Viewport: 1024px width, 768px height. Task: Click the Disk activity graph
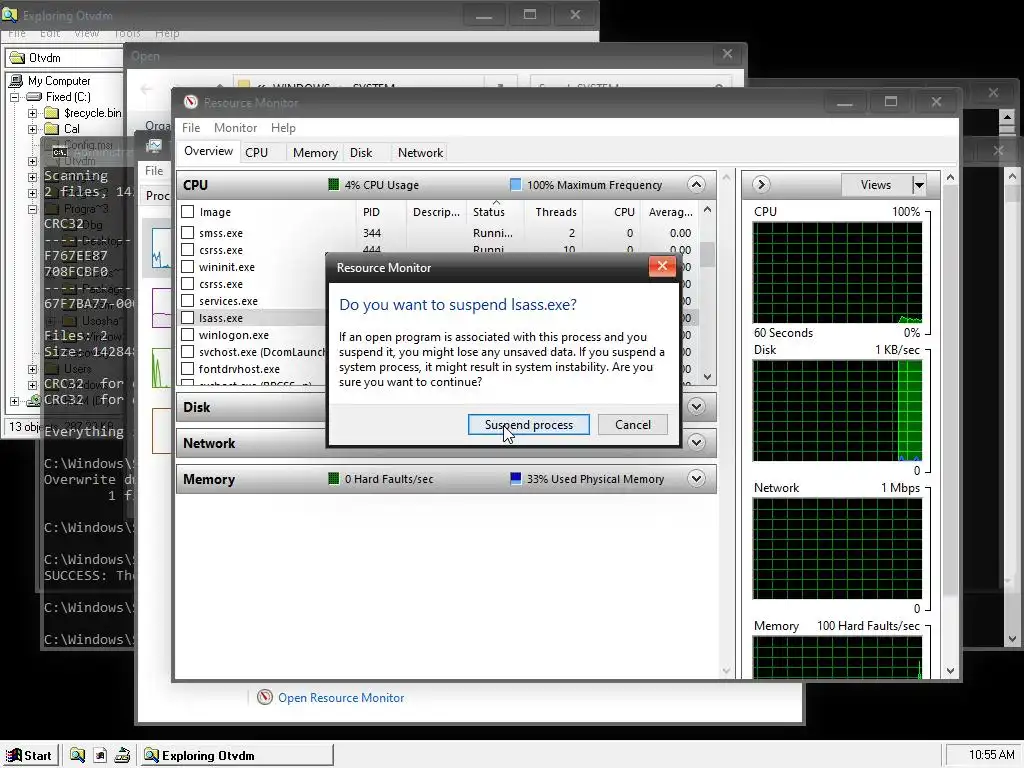tap(837, 411)
